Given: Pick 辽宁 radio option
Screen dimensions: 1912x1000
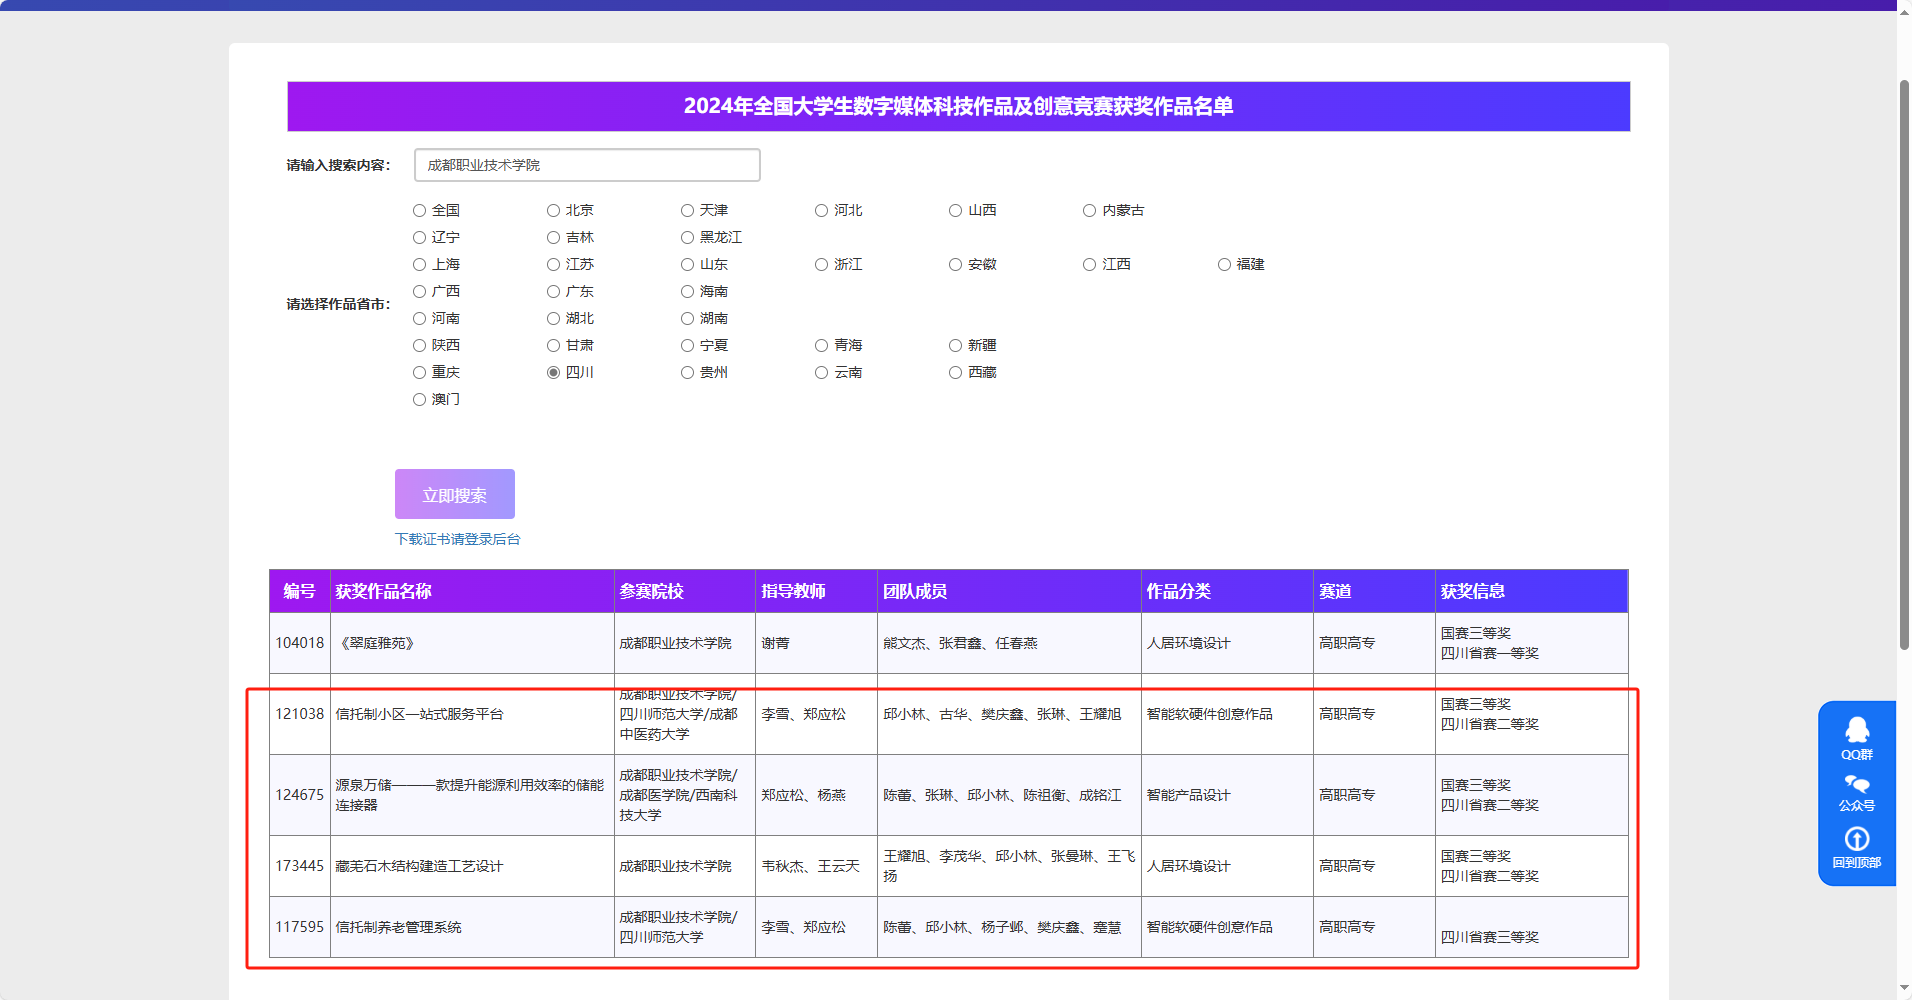Looking at the screenshot, I should coord(420,237).
